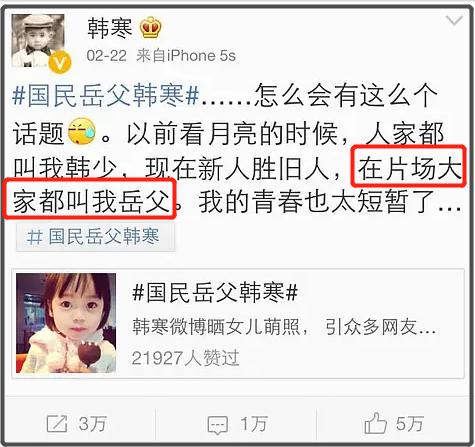Like the post with thumbs-up icon
This screenshot has height=447, width=475.
tap(375, 423)
